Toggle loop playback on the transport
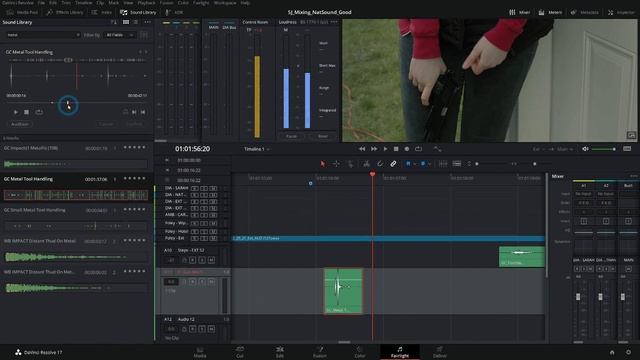This screenshot has width=640, height=360. (x=418, y=149)
